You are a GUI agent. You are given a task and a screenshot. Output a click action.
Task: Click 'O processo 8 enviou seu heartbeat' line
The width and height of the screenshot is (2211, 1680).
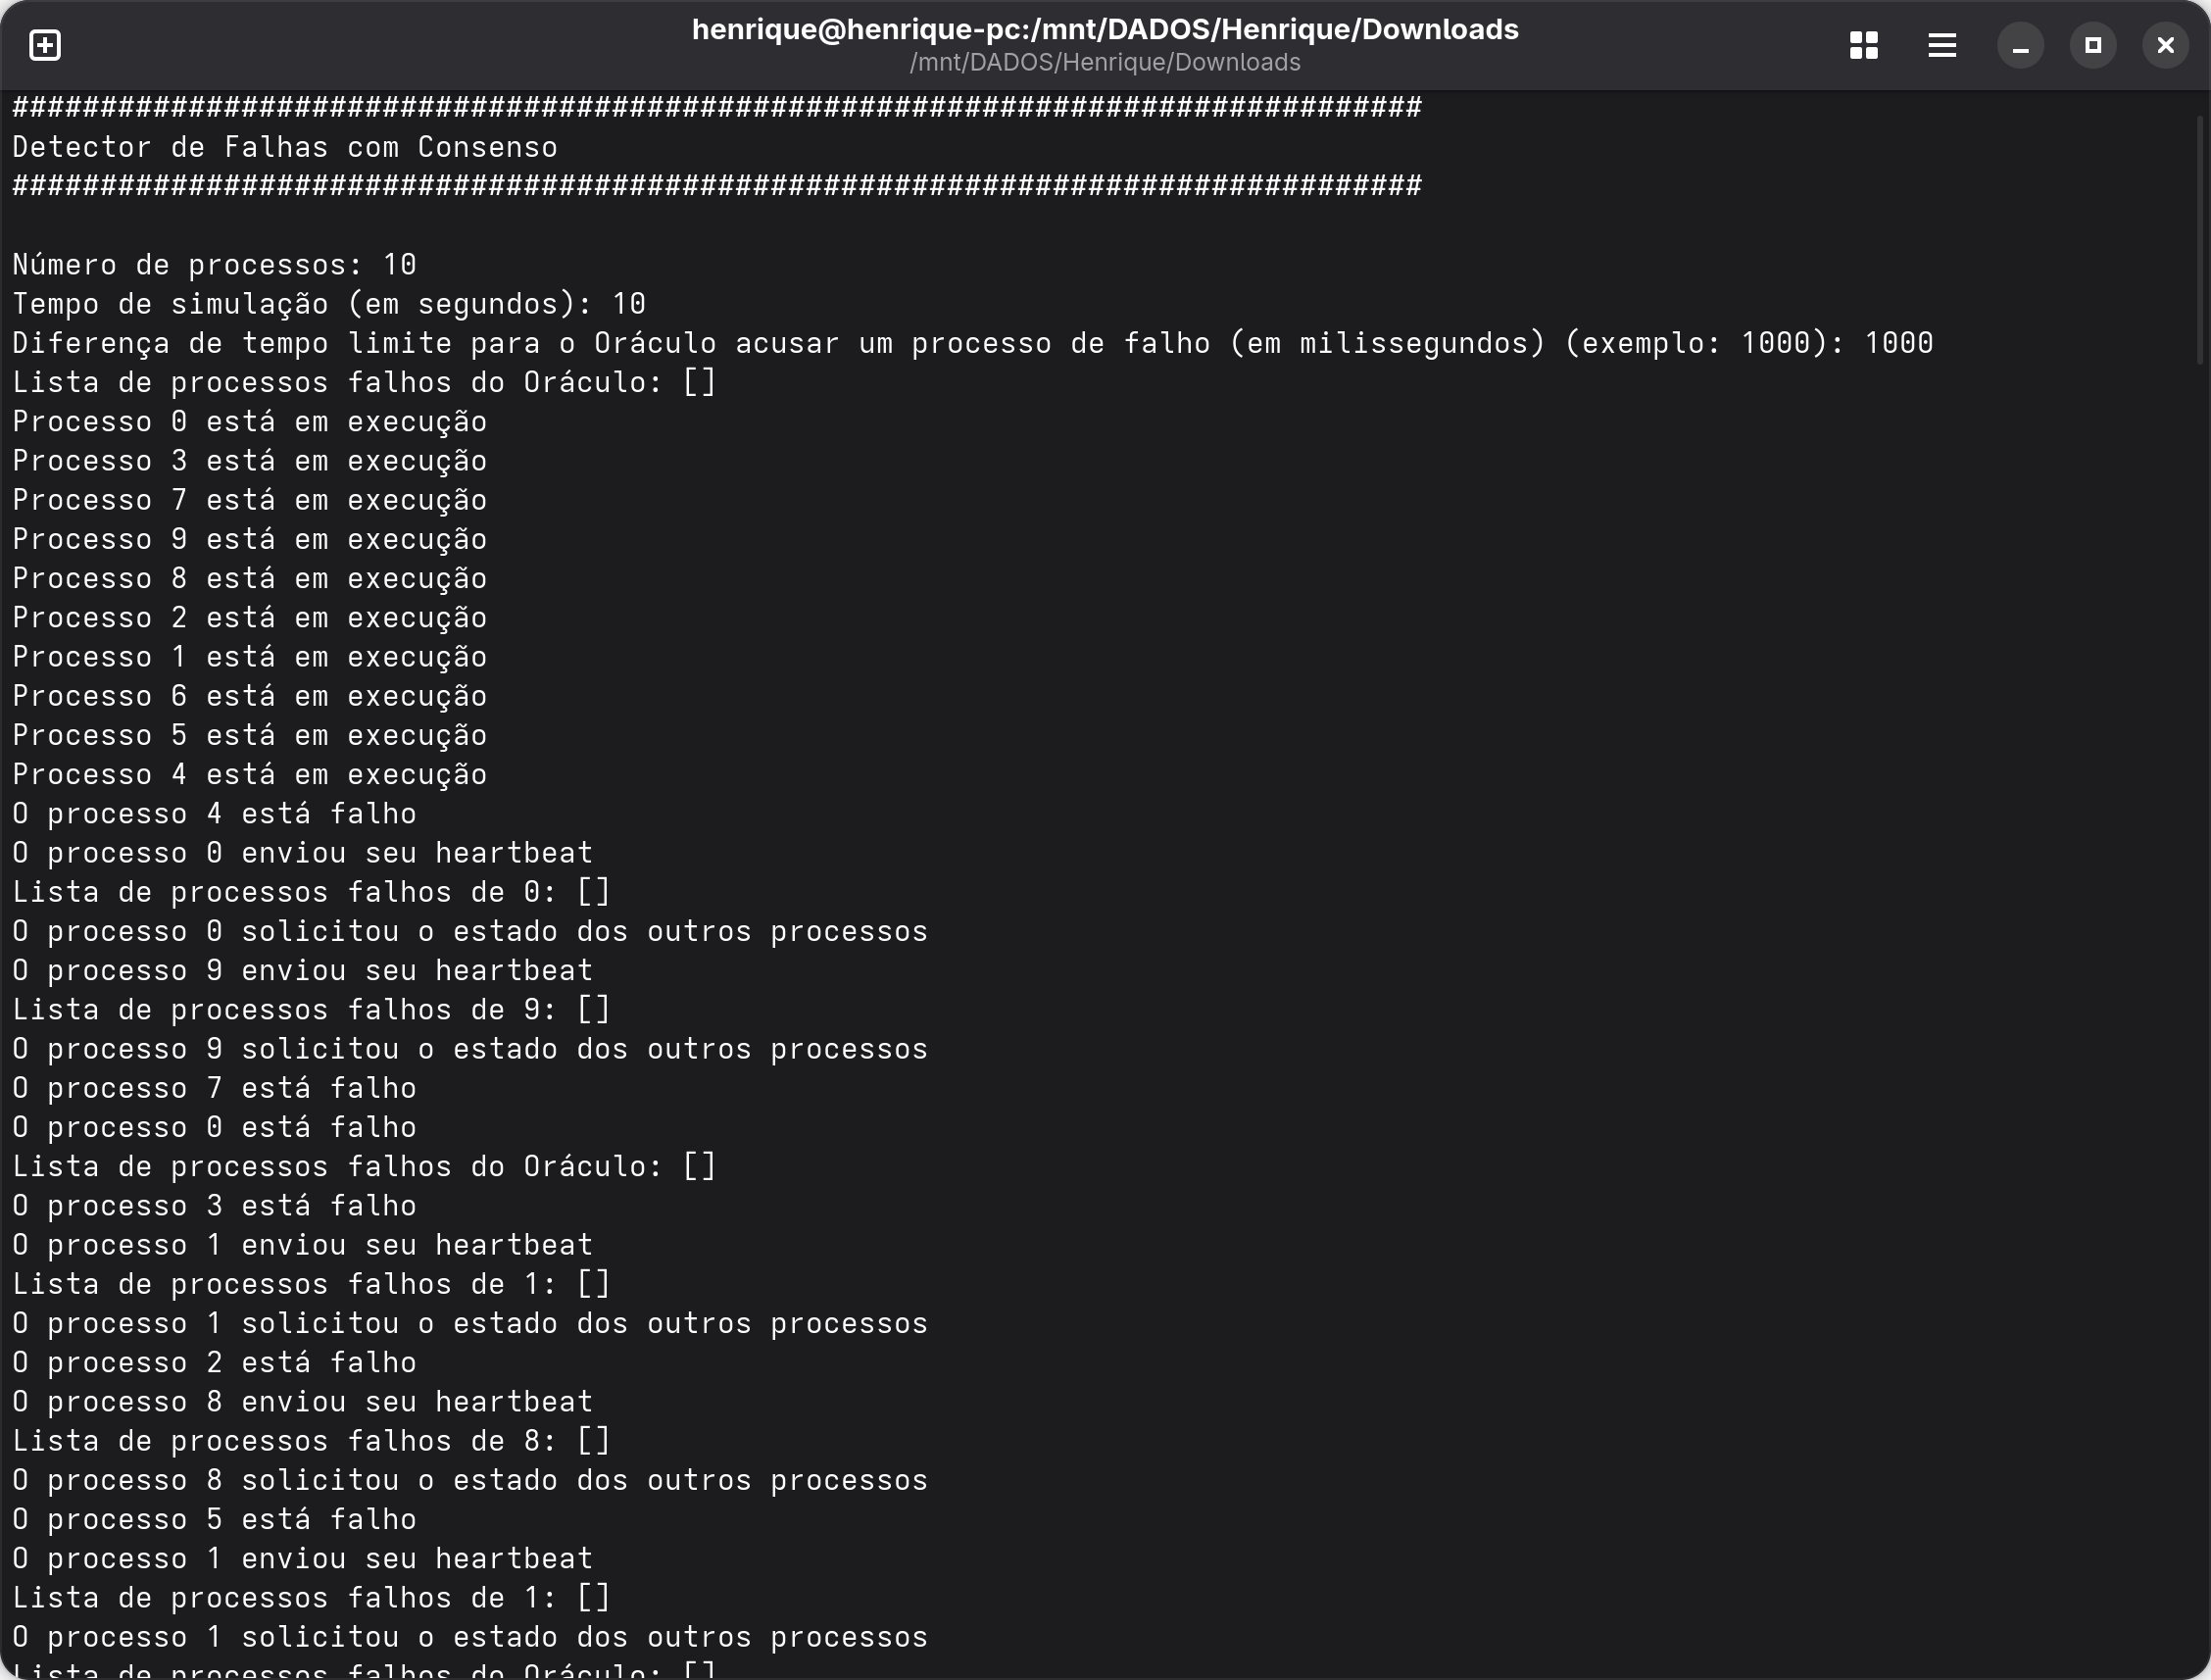point(302,1402)
